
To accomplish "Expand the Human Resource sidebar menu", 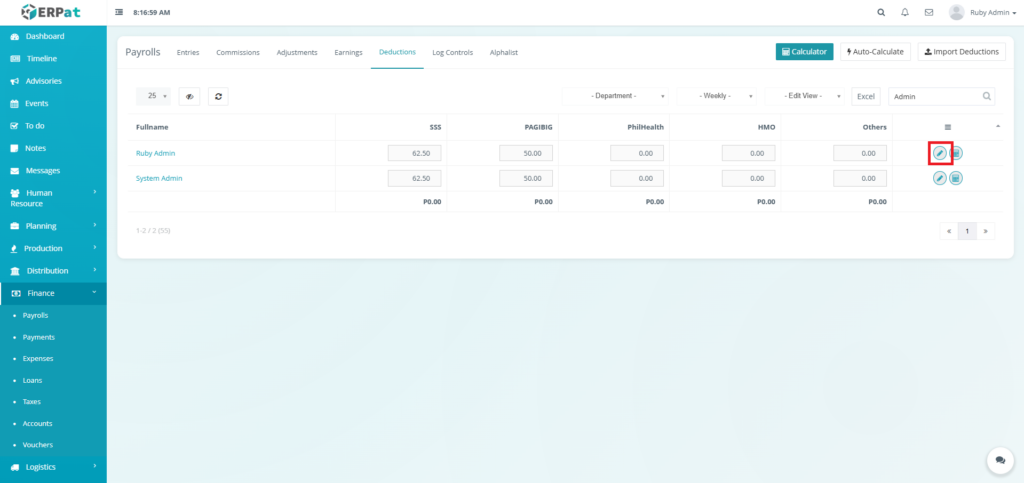I will 53,198.
